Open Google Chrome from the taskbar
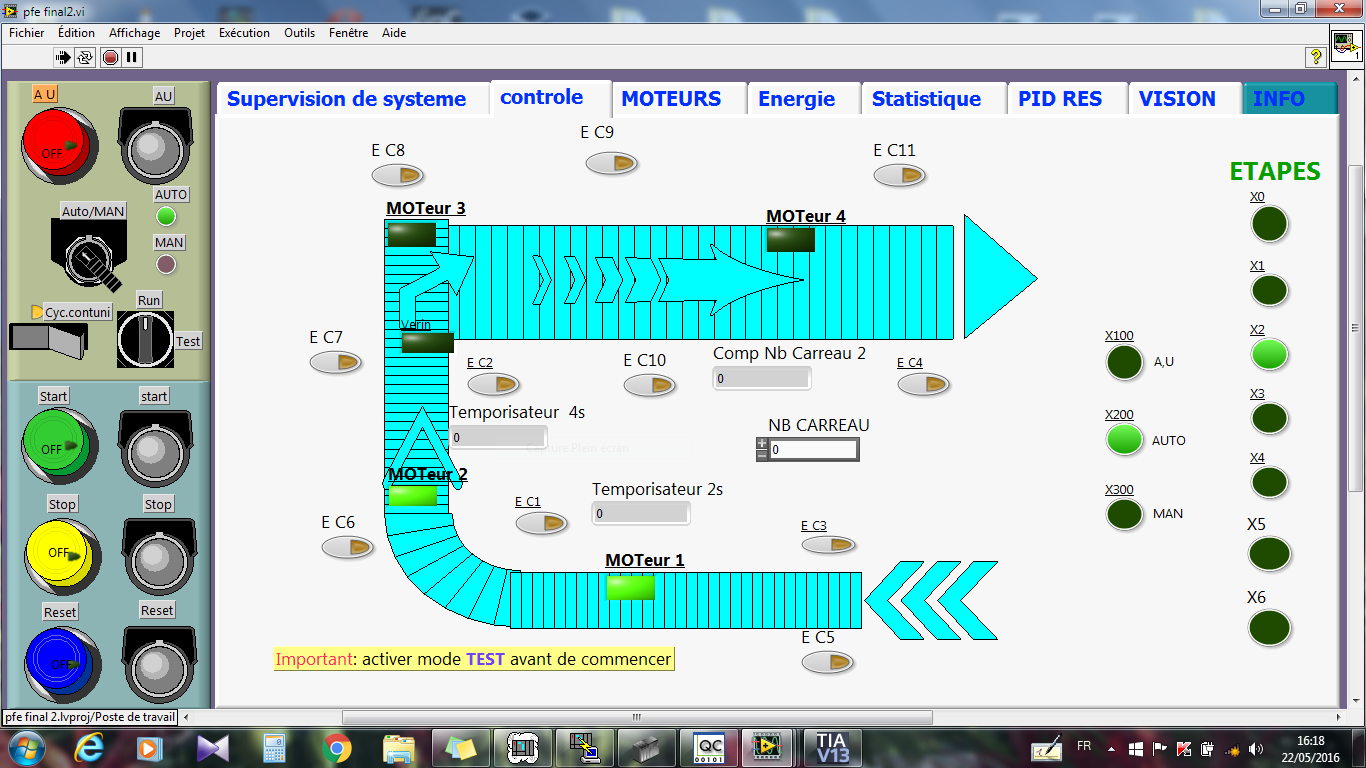Screen dimensions: 1366x768 click(338, 747)
